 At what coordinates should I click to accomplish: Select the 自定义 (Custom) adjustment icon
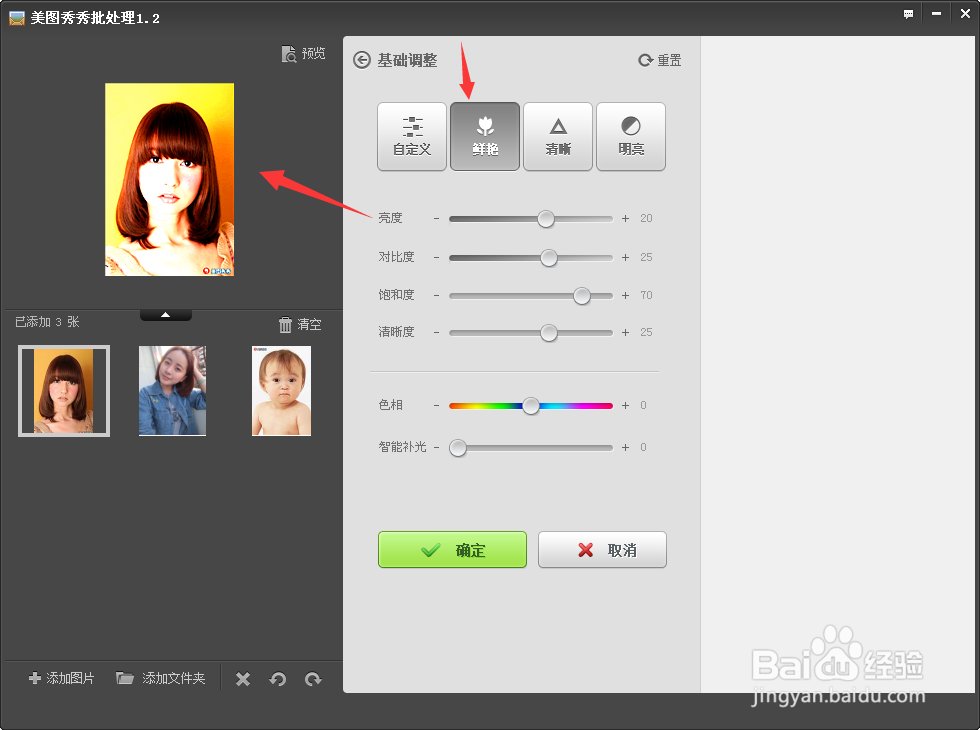tap(411, 136)
